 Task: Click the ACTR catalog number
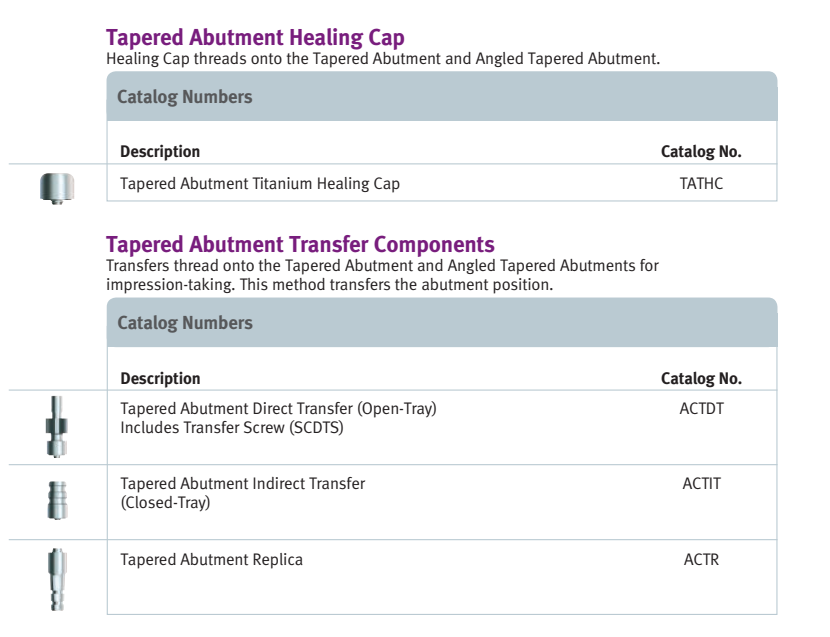(701, 560)
